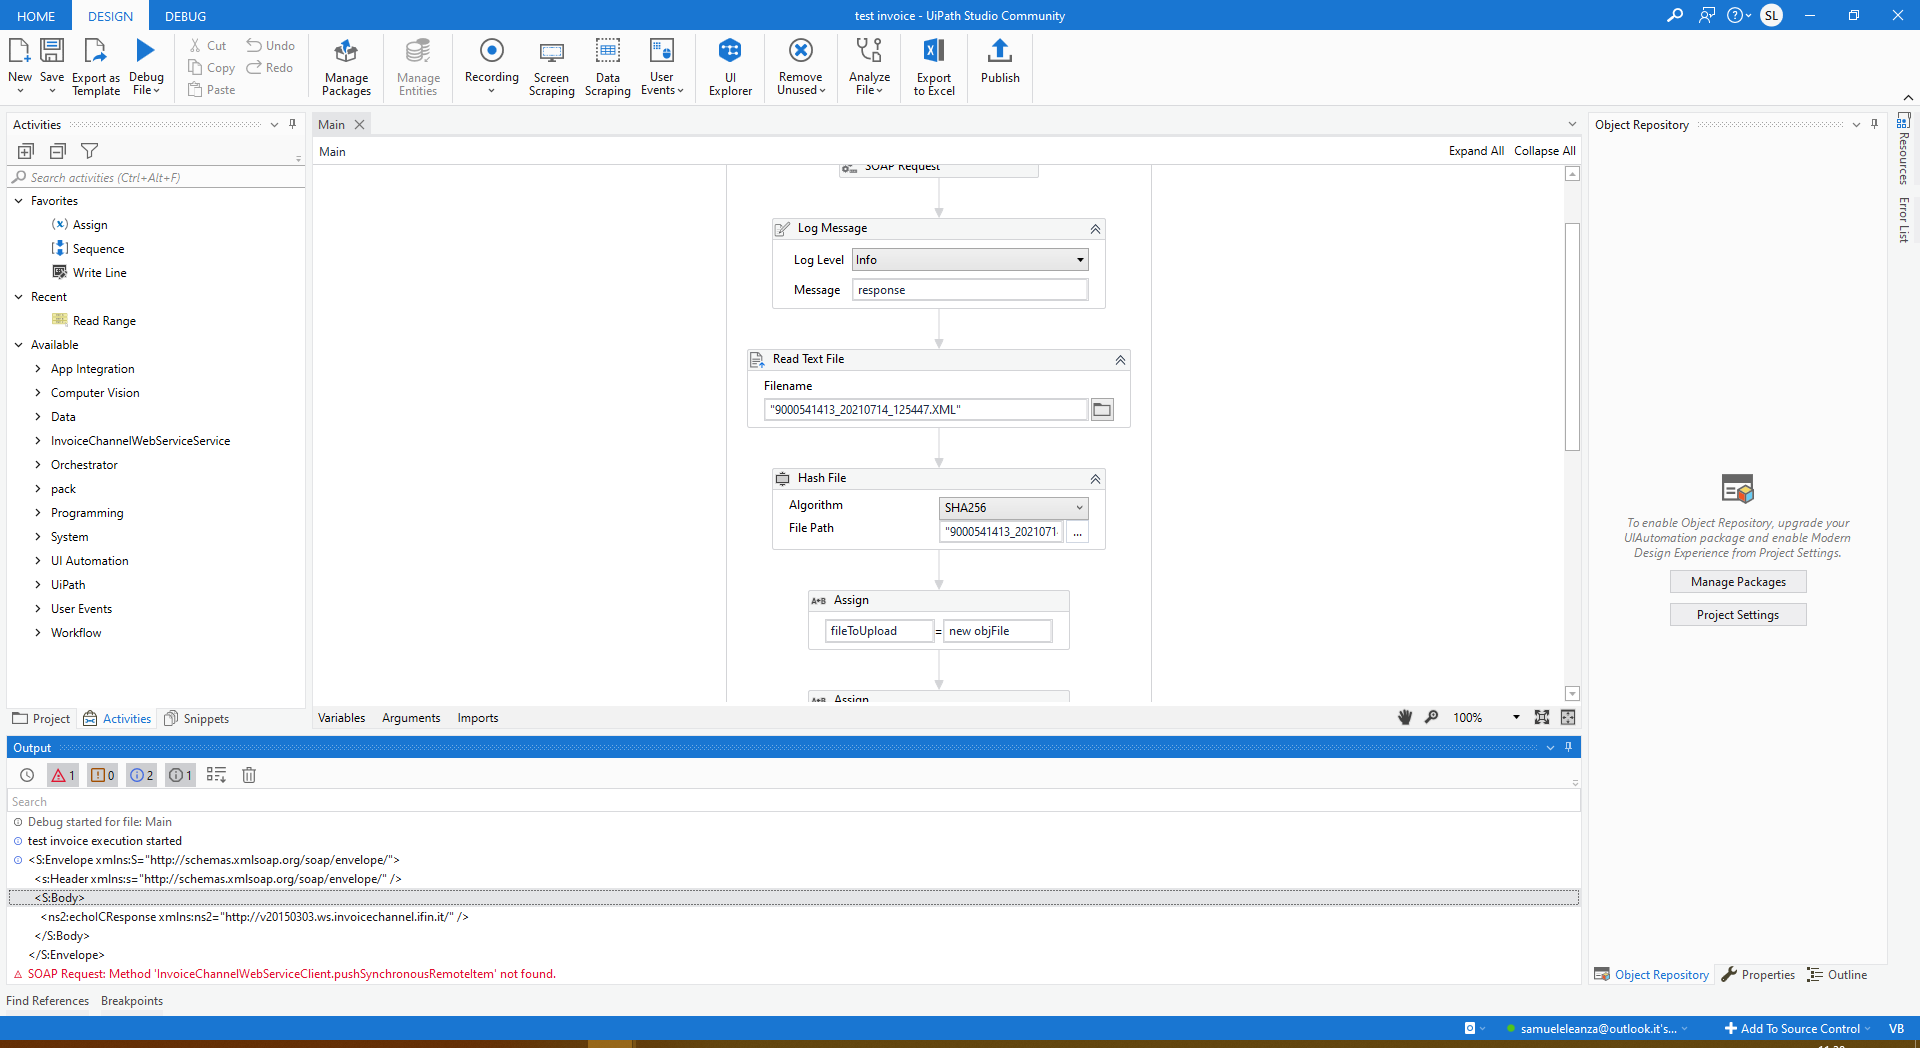Click the Manage Packages button in Object Repository
Viewport: 1928px width, 1048px height.
1738,582
